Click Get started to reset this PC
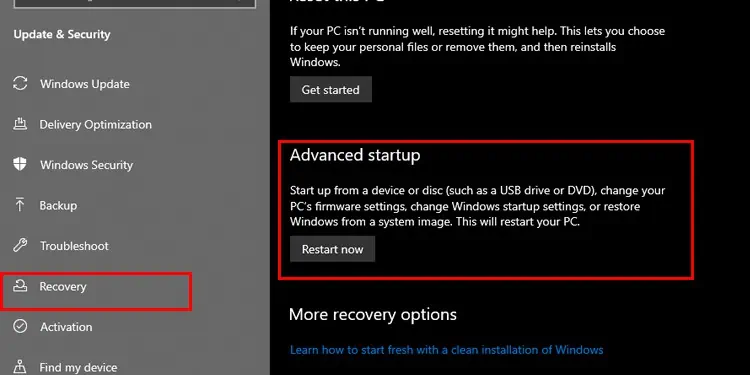The image size is (750, 375). click(x=331, y=89)
